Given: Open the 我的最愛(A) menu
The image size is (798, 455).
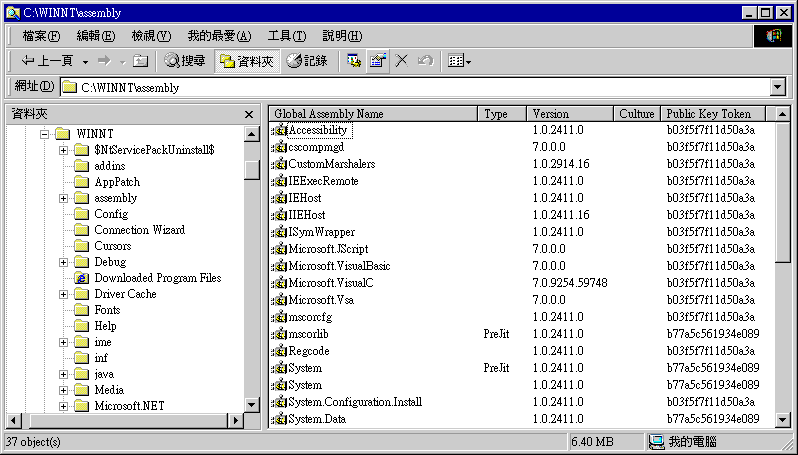Looking at the screenshot, I should [219, 36].
